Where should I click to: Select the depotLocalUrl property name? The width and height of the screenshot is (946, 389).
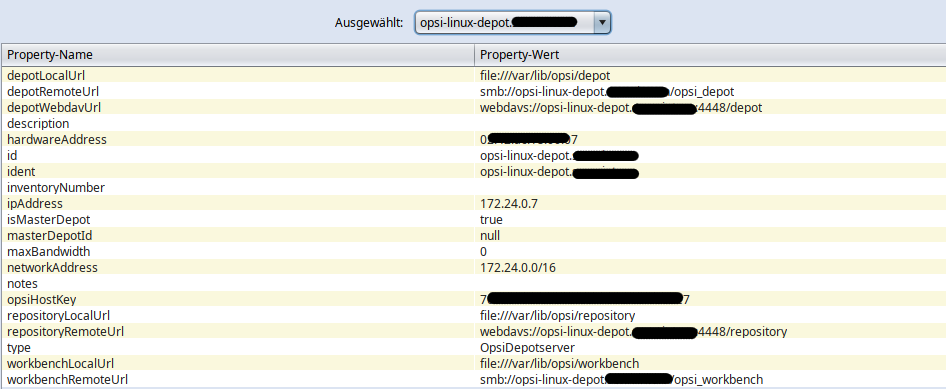point(46,75)
